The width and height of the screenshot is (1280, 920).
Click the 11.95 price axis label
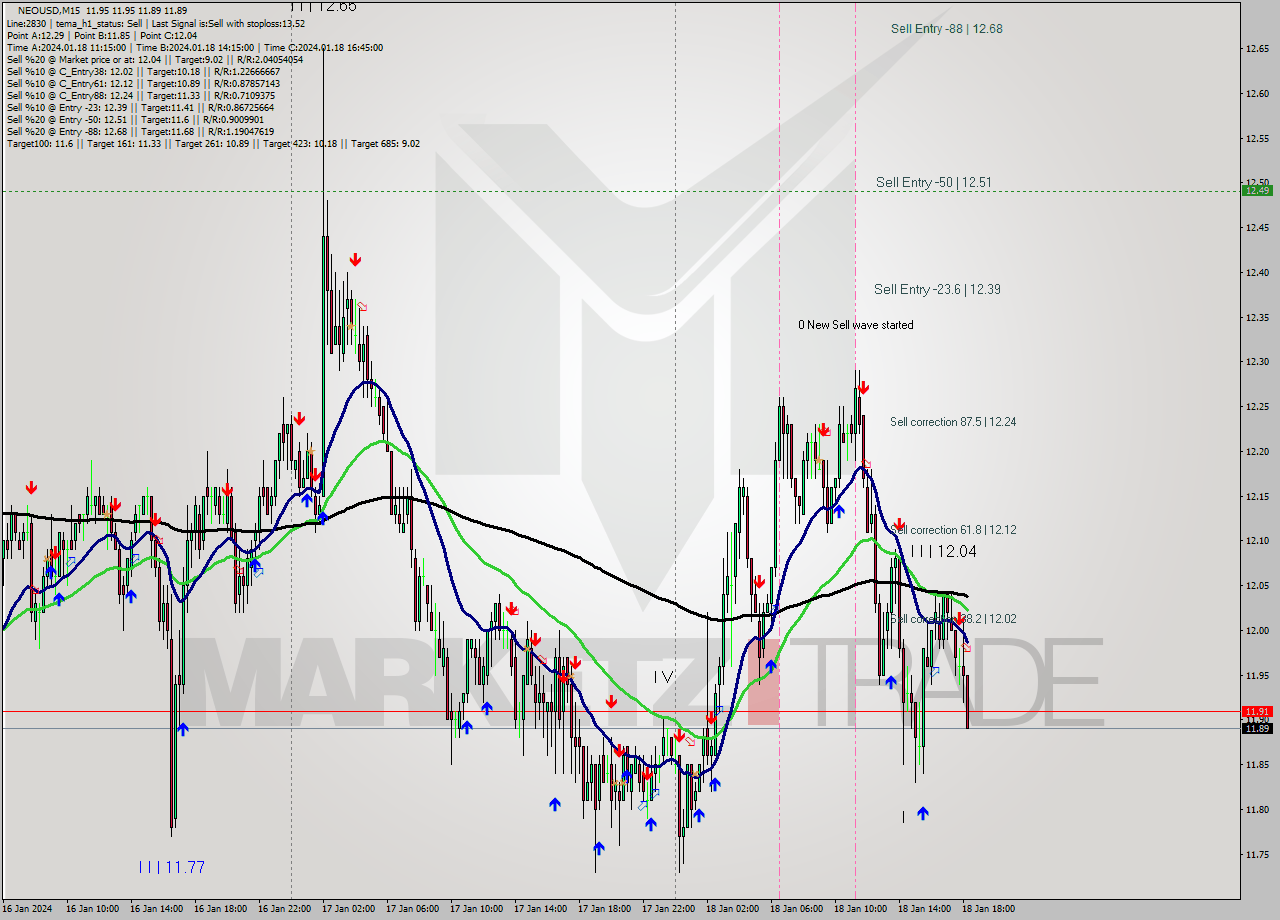(x=1256, y=676)
